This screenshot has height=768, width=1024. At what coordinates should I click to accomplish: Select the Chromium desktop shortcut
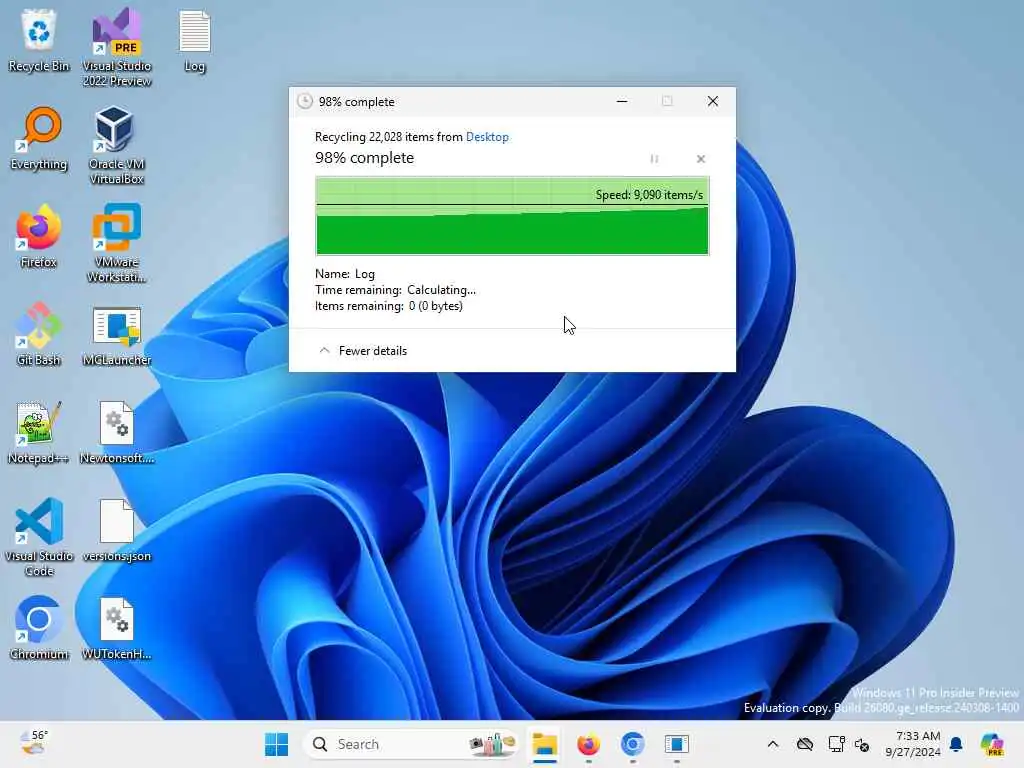pyautogui.click(x=39, y=628)
